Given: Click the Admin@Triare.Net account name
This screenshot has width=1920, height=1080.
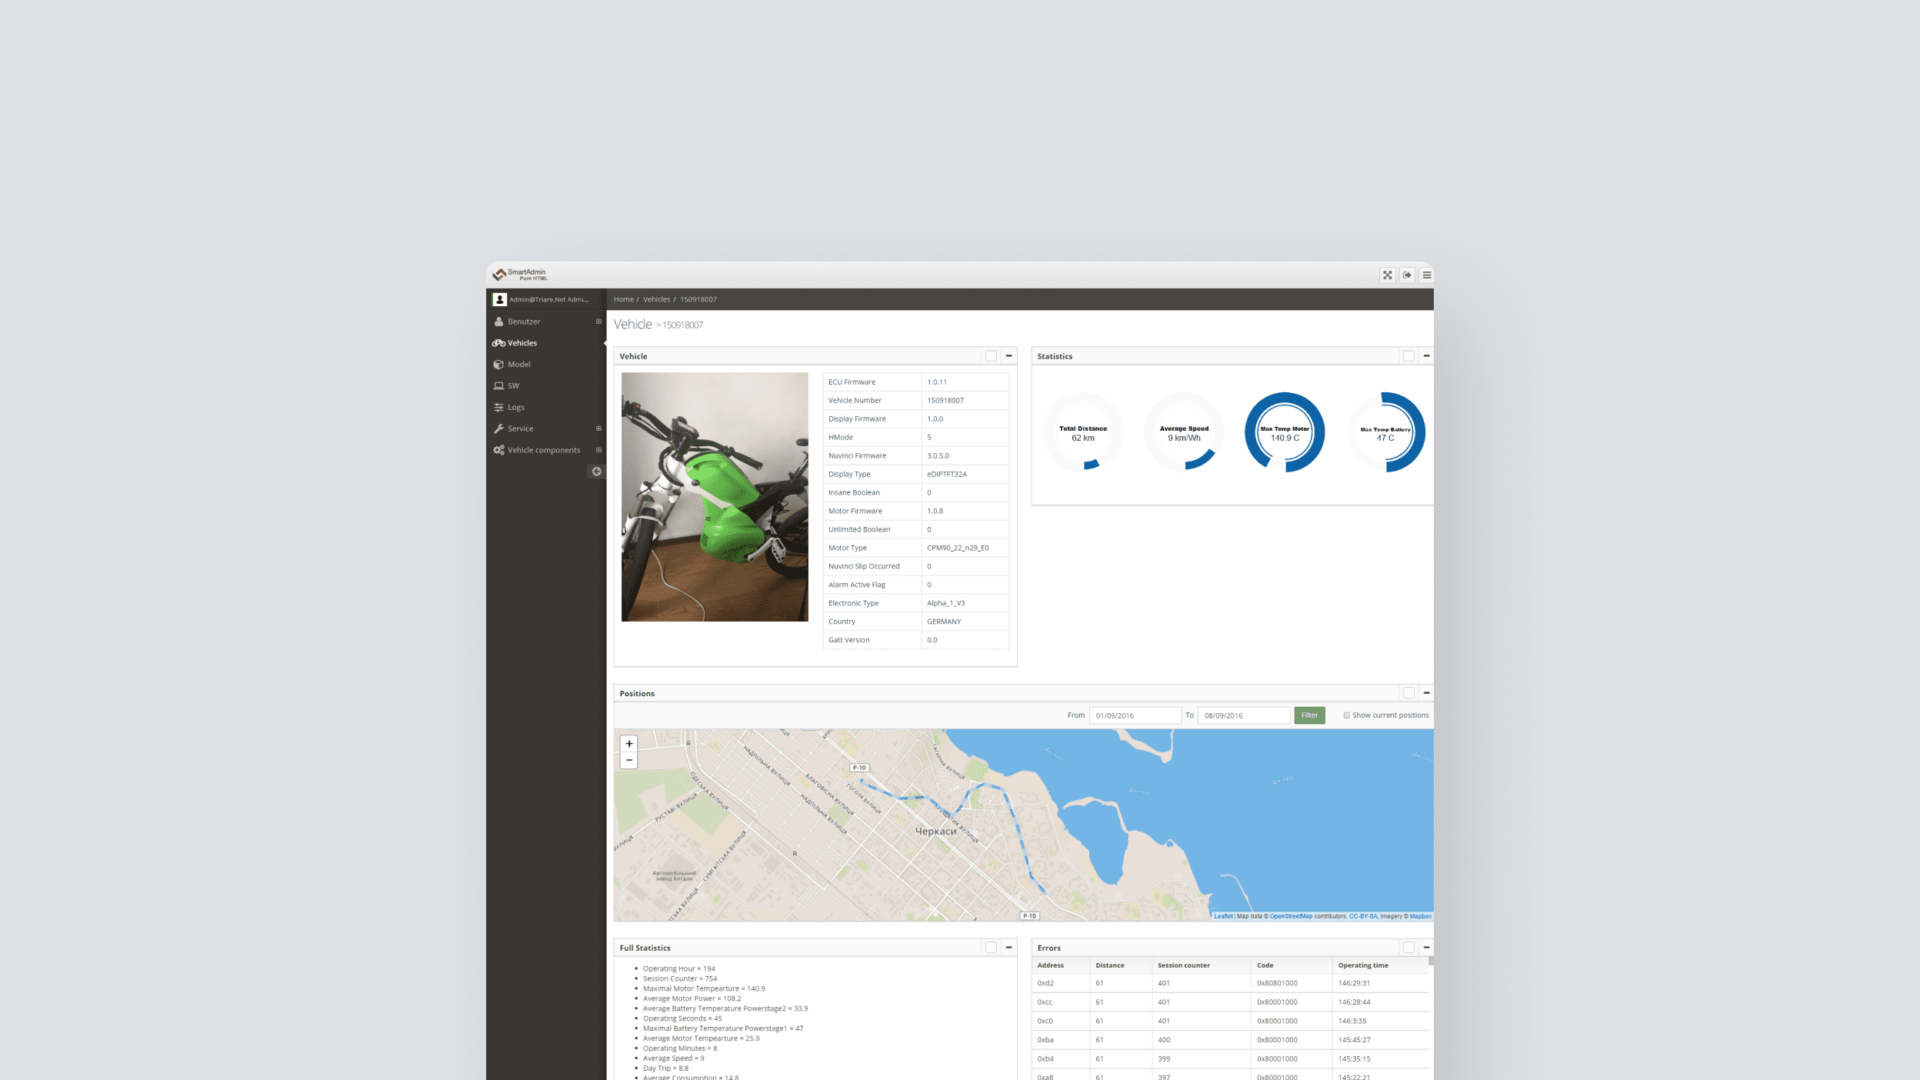Looking at the screenshot, I should pos(549,299).
